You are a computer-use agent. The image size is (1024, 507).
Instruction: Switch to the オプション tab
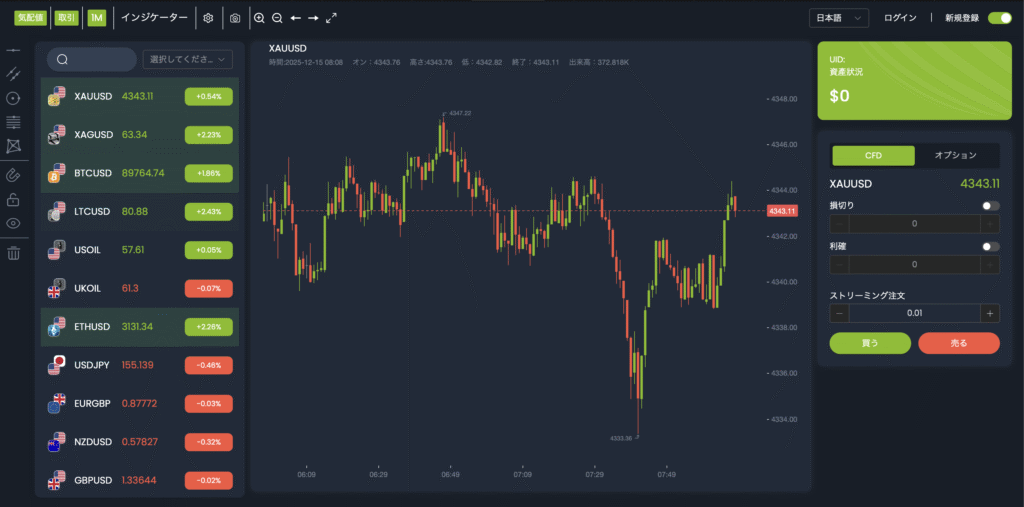(955, 155)
